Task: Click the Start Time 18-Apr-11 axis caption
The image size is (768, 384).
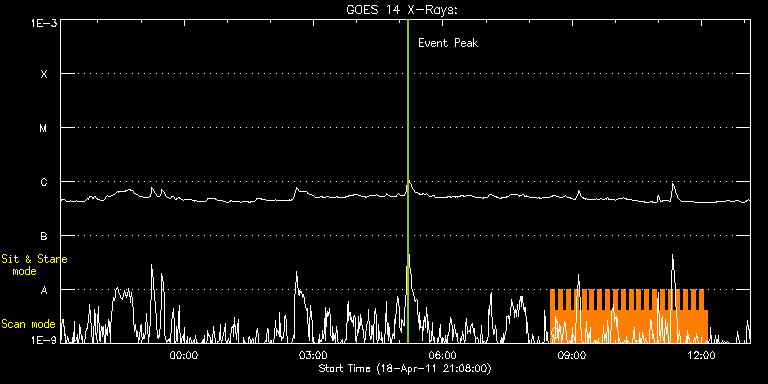Action: click(x=405, y=368)
